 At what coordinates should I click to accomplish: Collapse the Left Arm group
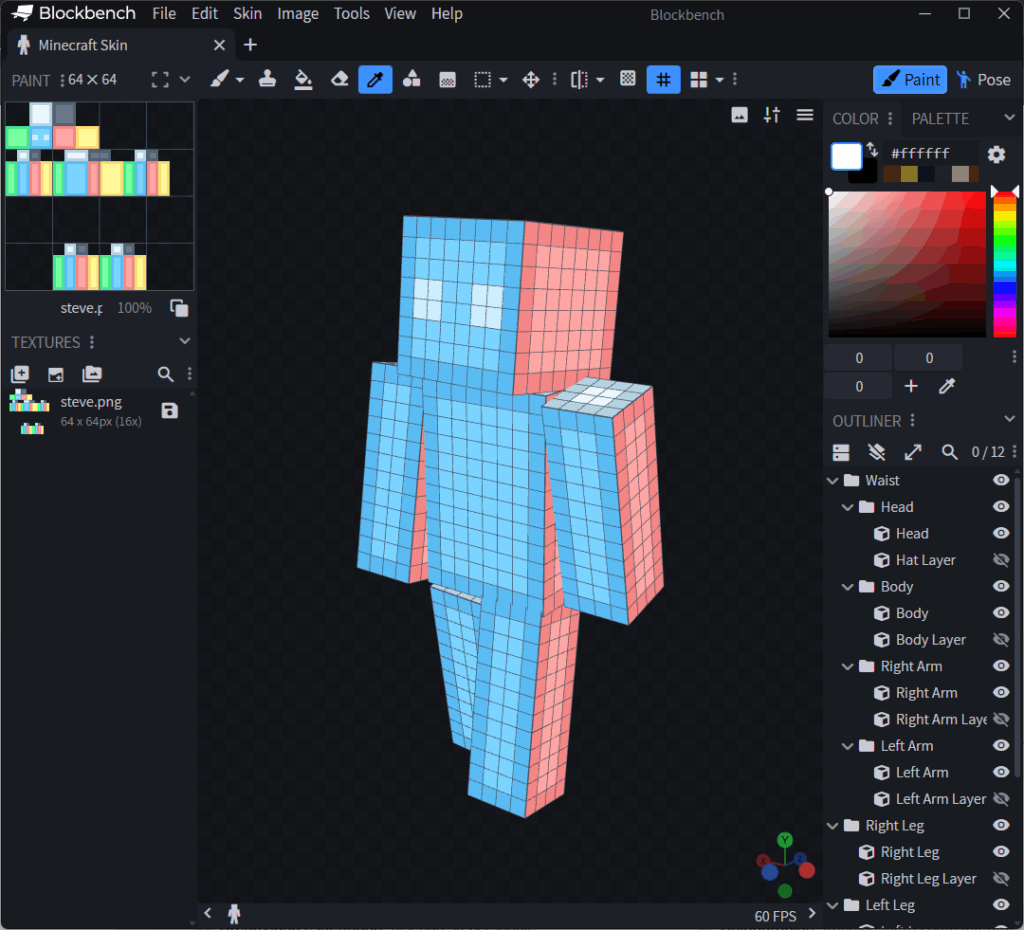[x=847, y=746]
